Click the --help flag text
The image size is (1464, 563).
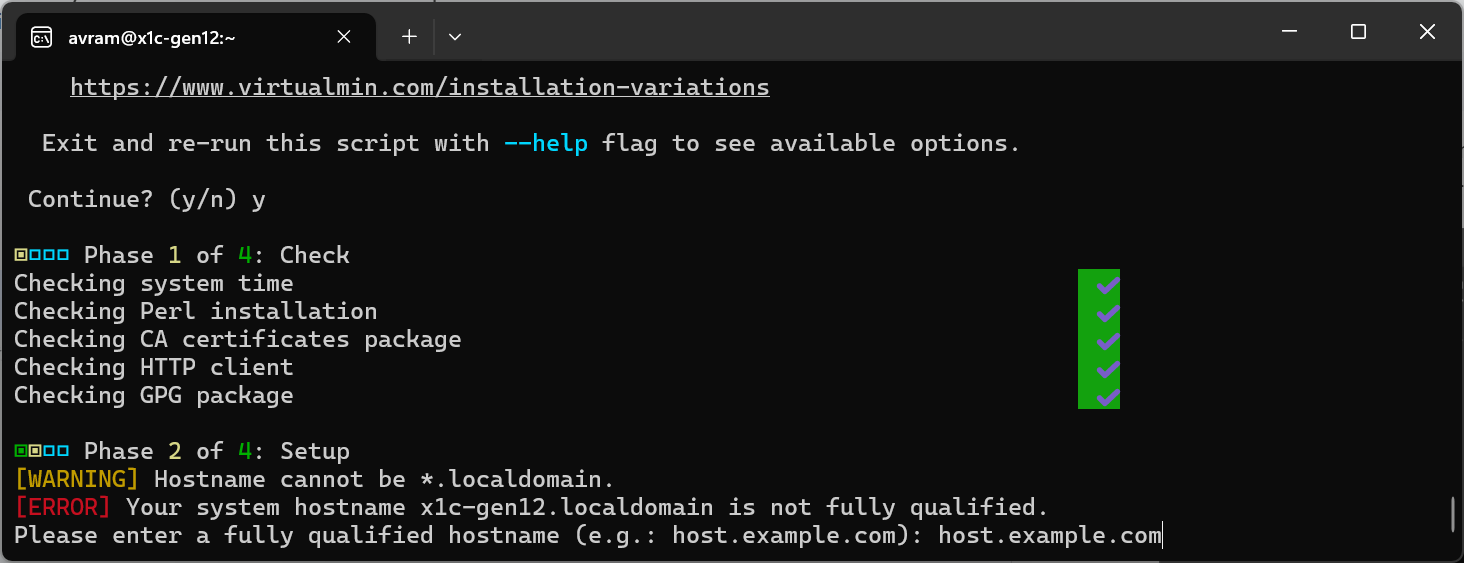click(546, 143)
